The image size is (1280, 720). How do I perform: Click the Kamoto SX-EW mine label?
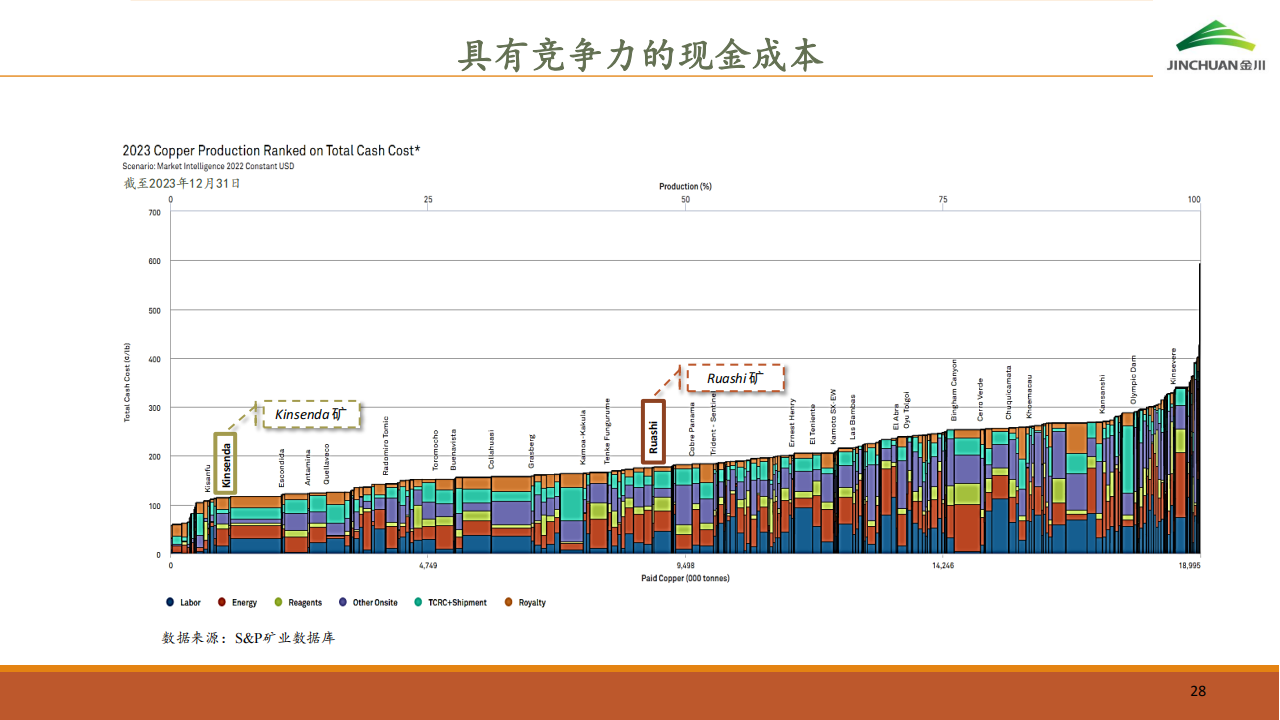click(x=833, y=416)
